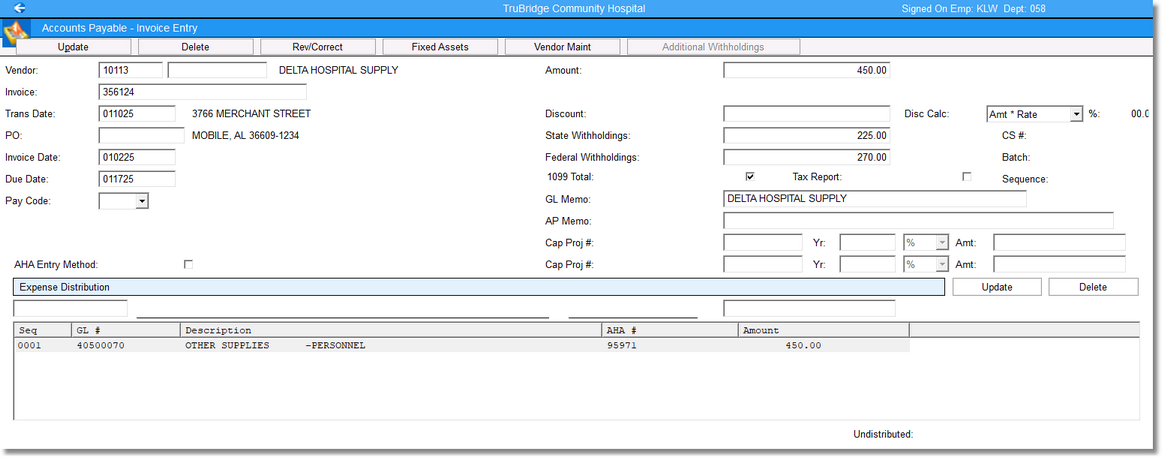The image size is (1162, 458).
Task: Select distribution row 0001
Action: click(x=462, y=346)
